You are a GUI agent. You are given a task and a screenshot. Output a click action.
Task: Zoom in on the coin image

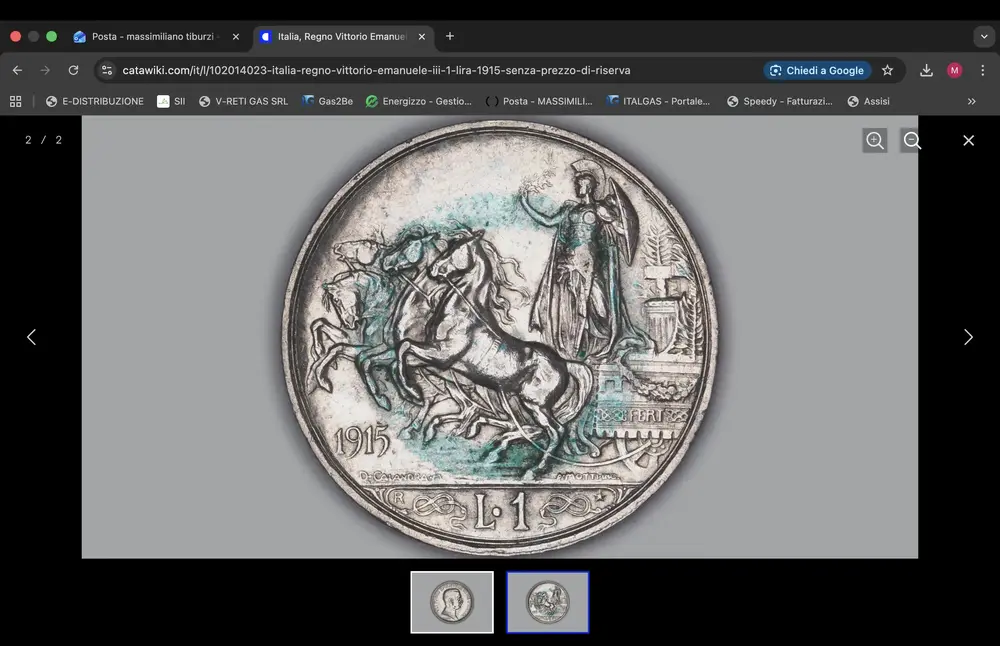pyautogui.click(x=874, y=140)
